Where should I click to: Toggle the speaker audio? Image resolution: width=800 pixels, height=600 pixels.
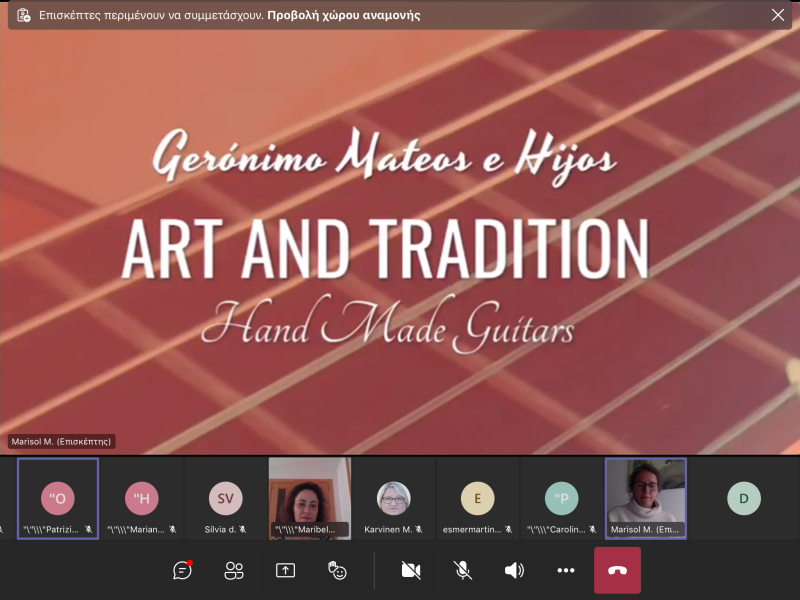click(x=514, y=570)
